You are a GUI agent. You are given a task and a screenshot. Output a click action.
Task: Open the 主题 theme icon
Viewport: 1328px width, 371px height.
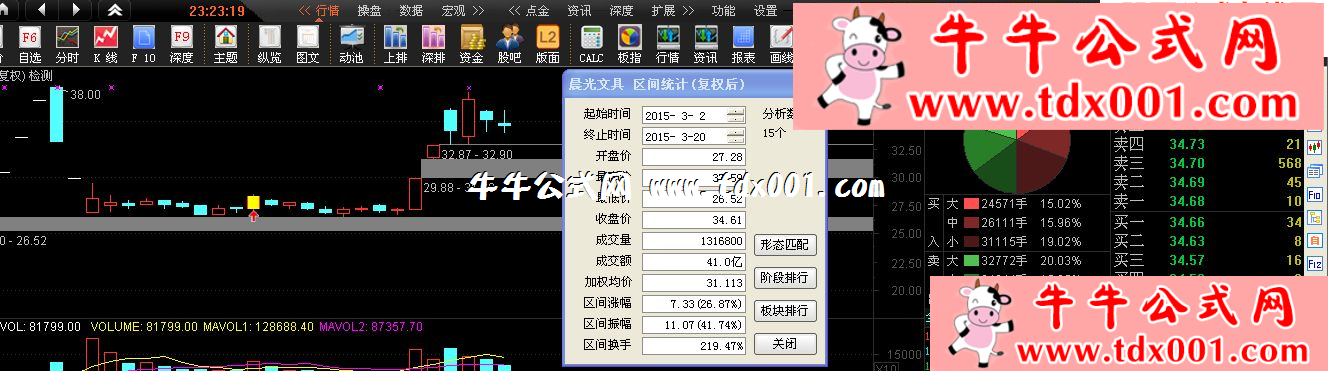(x=226, y=44)
